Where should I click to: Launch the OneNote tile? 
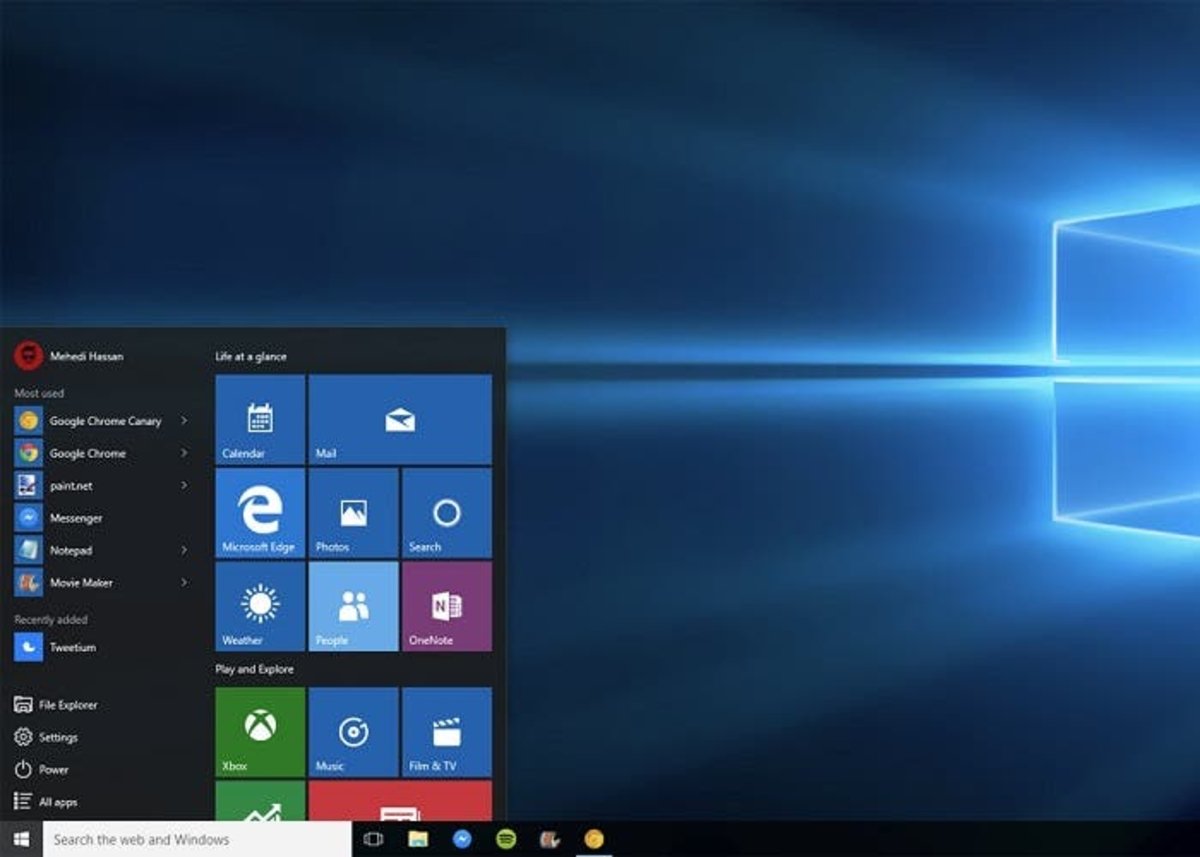446,606
